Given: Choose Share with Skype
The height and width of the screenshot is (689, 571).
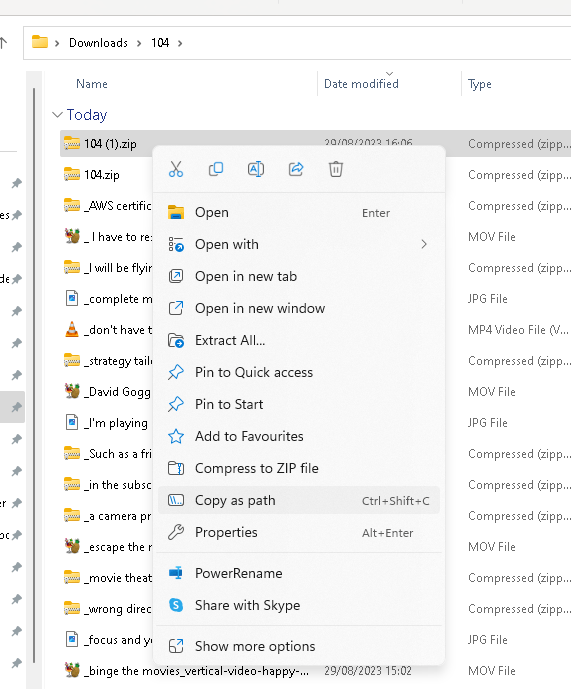Looking at the screenshot, I should [x=299, y=606].
